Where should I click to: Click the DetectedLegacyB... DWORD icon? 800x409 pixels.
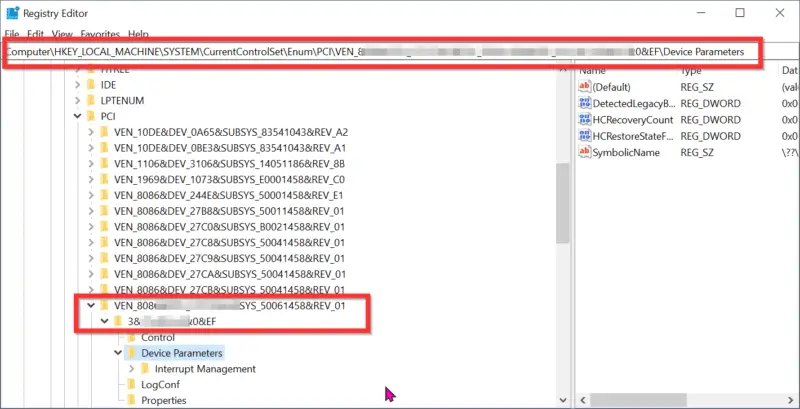pyautogui.click(x=585, y=103)
